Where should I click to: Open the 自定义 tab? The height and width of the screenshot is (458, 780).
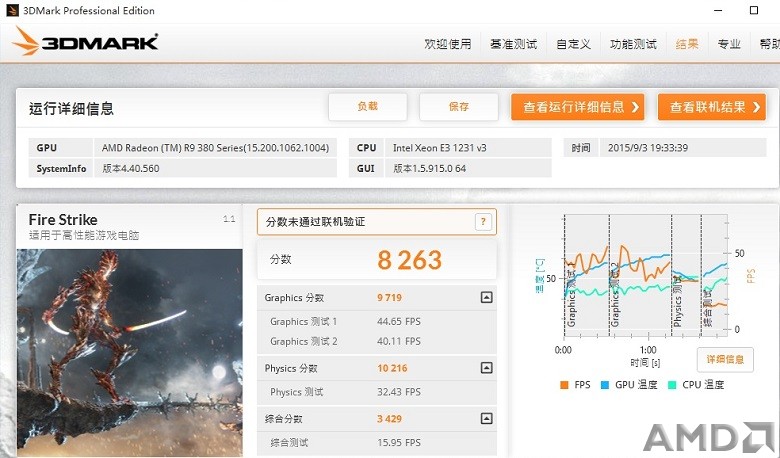click(574, 44)
